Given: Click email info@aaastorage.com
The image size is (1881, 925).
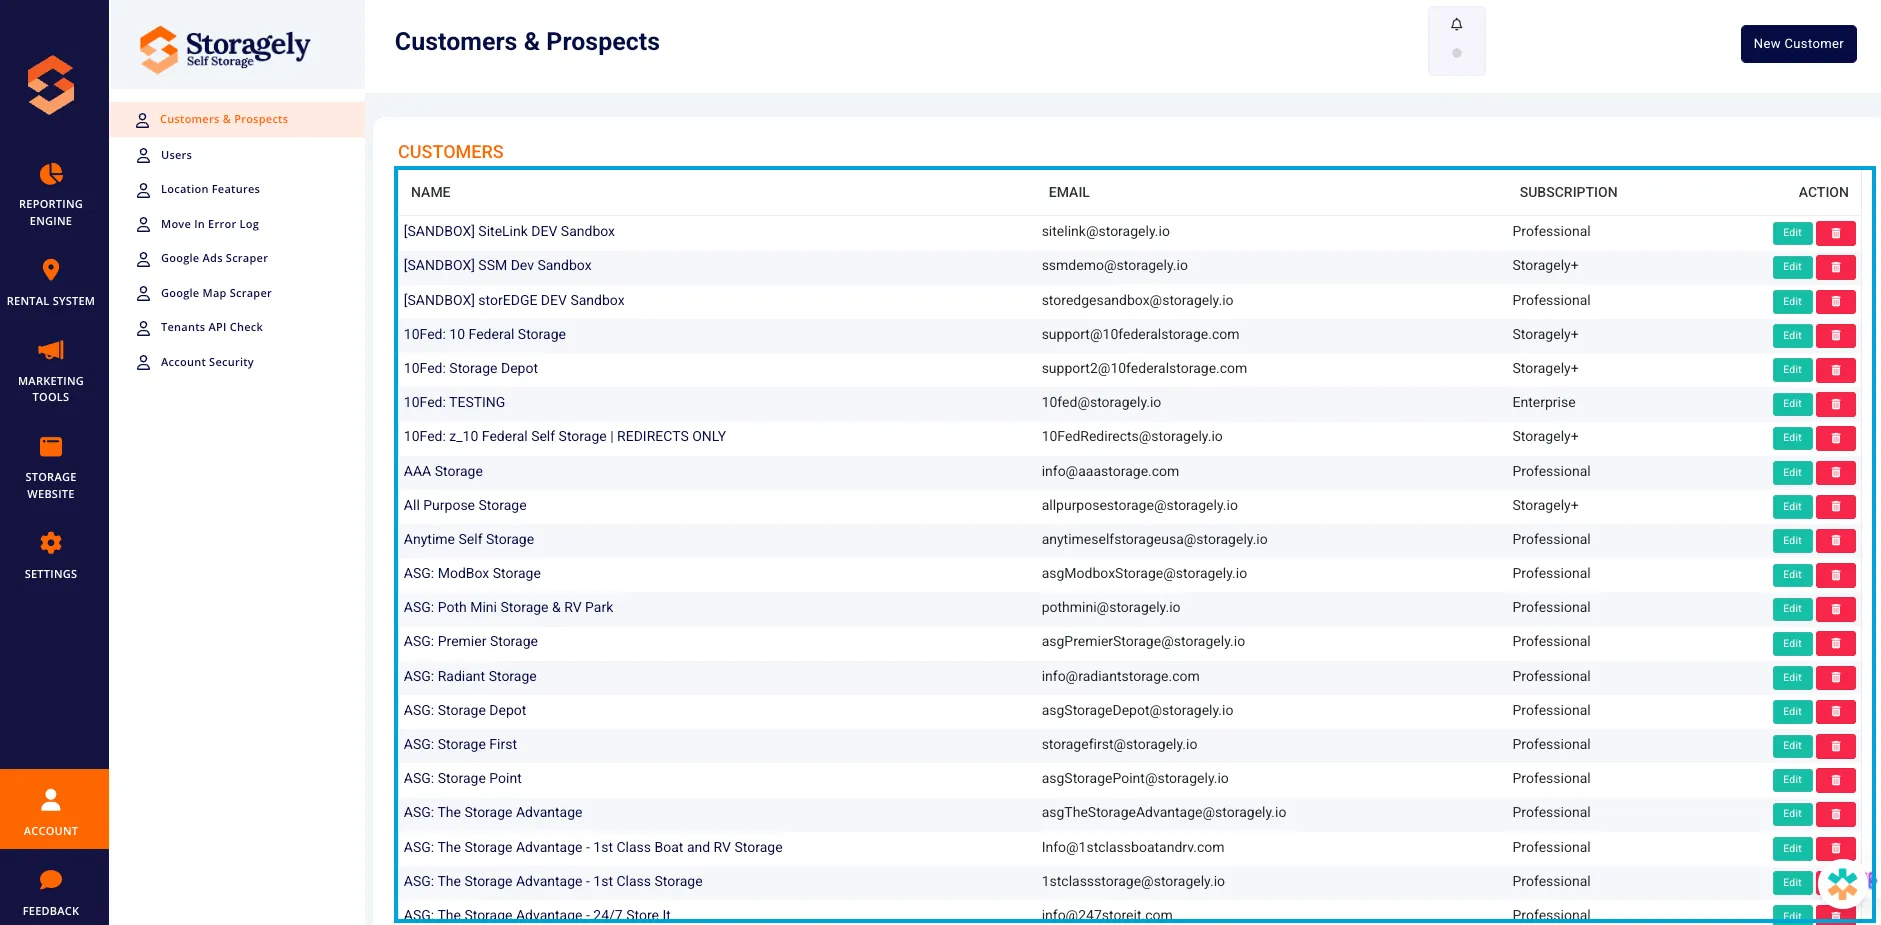Looking at the screenshot, I should point(1110,471).
